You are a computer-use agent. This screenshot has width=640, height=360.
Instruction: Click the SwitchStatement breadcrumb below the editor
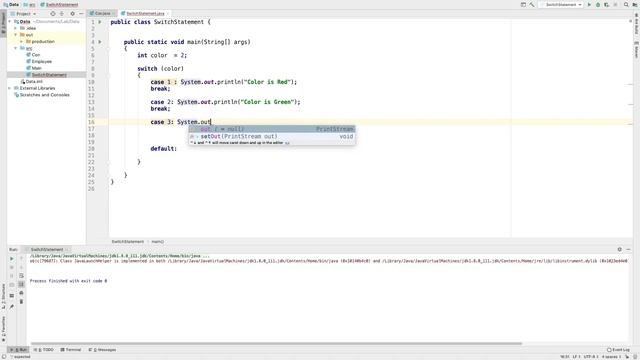coord(128,242)
